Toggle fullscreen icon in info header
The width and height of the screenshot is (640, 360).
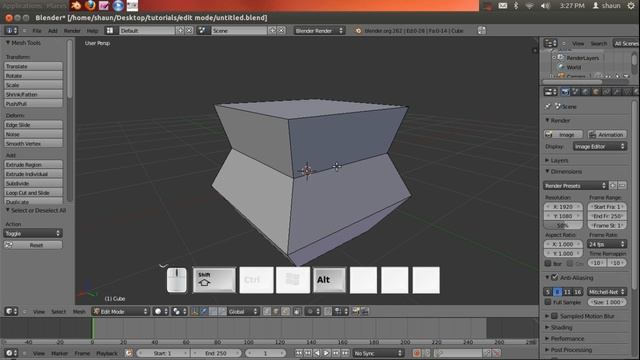point(482,31)
